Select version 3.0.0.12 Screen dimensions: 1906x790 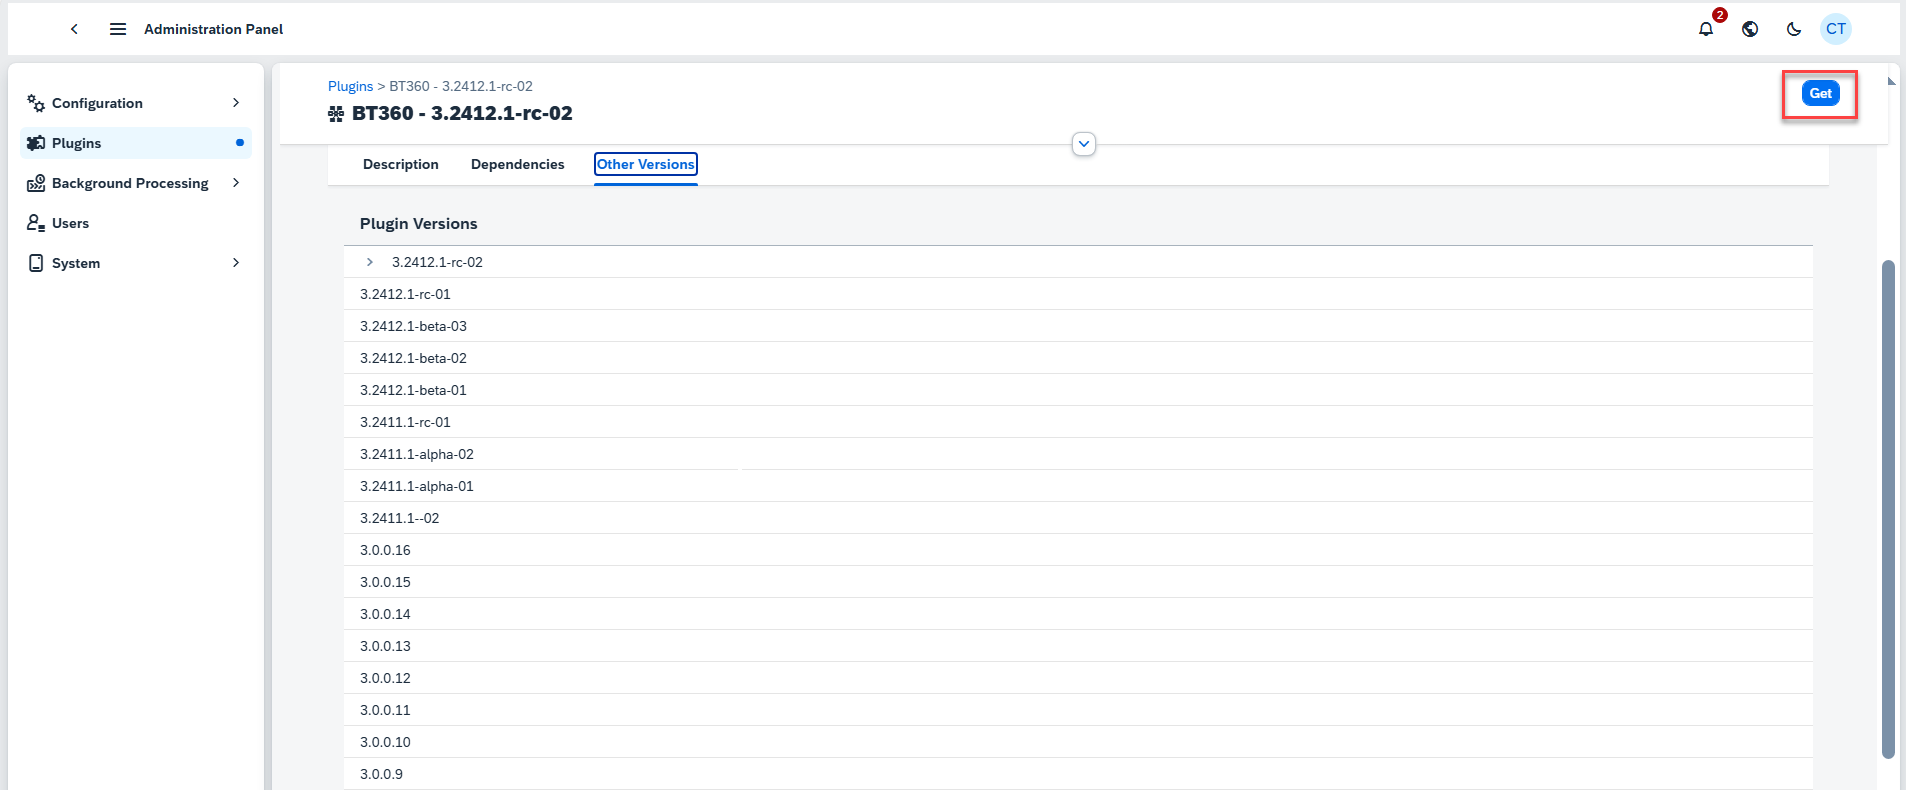click(1078, 678)
